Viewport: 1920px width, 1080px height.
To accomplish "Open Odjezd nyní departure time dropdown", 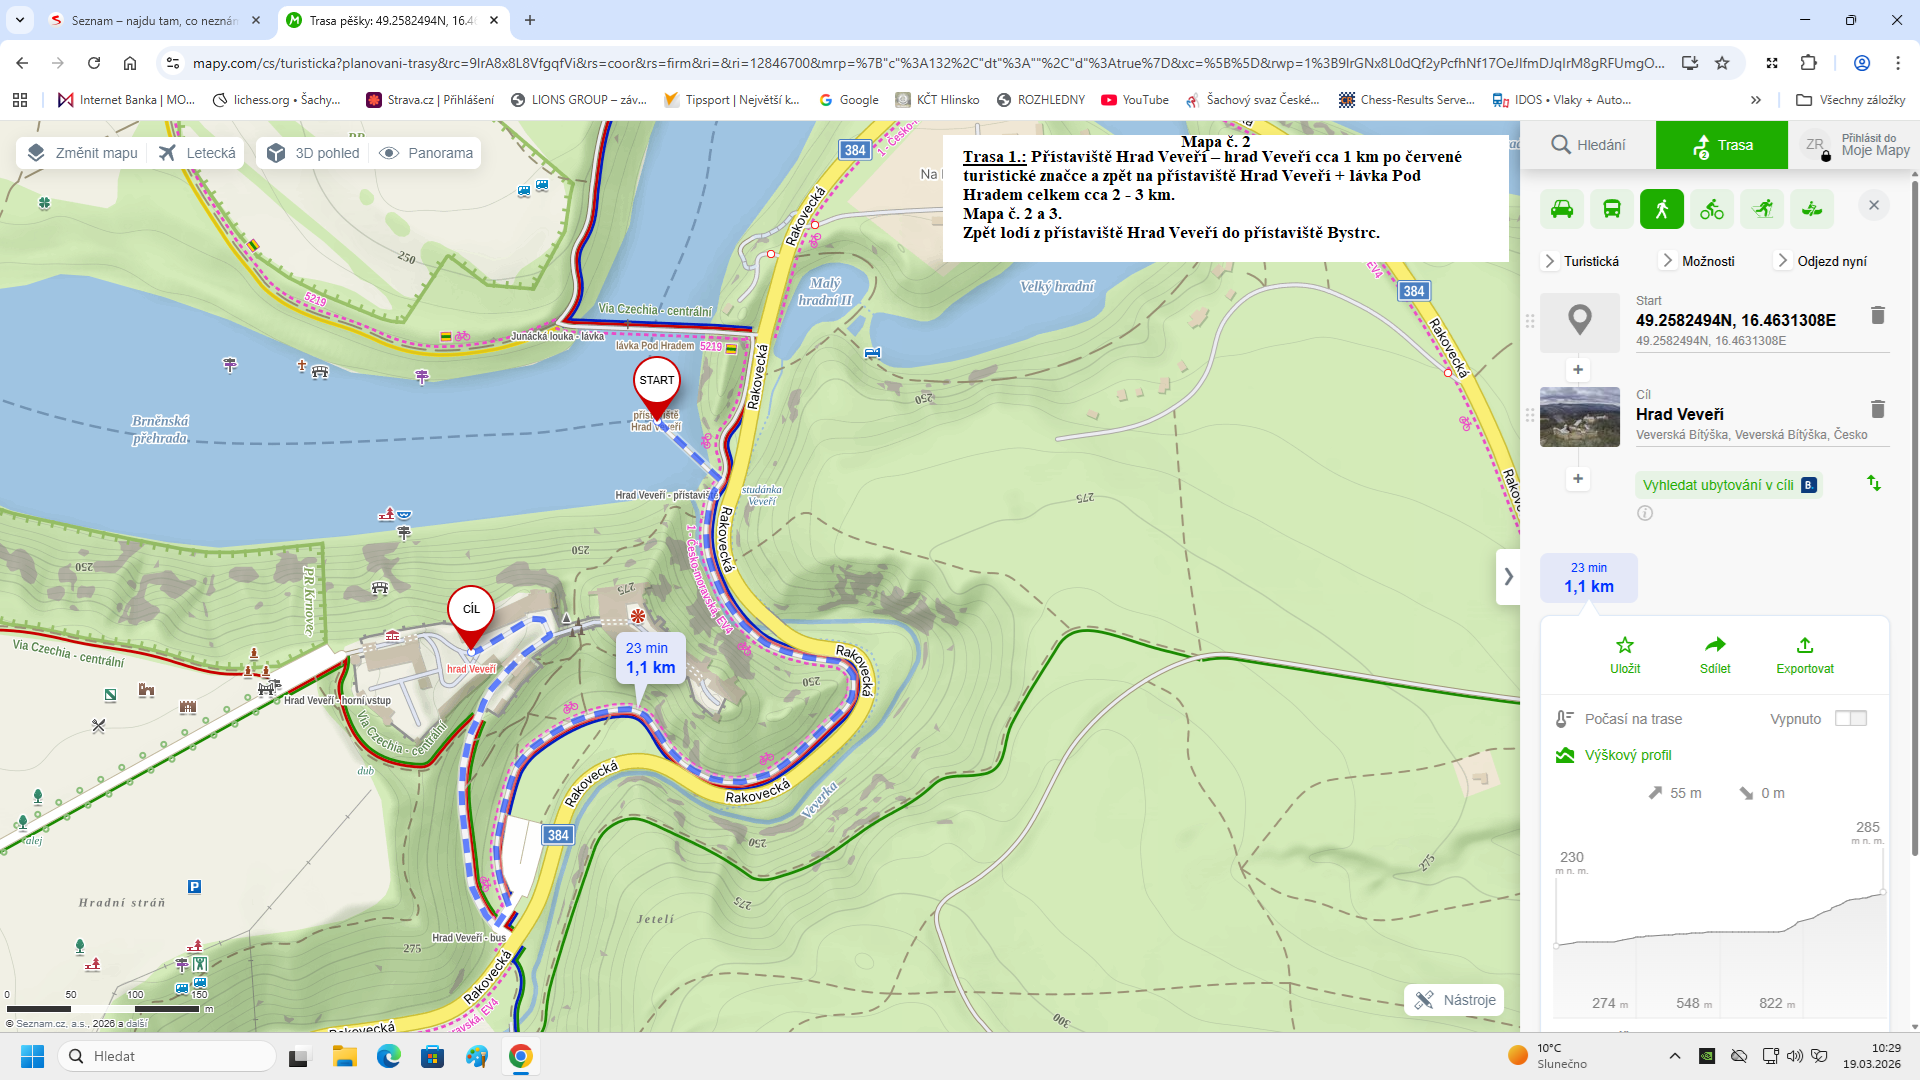I will pyautogui.click(x=1821, y=261).
